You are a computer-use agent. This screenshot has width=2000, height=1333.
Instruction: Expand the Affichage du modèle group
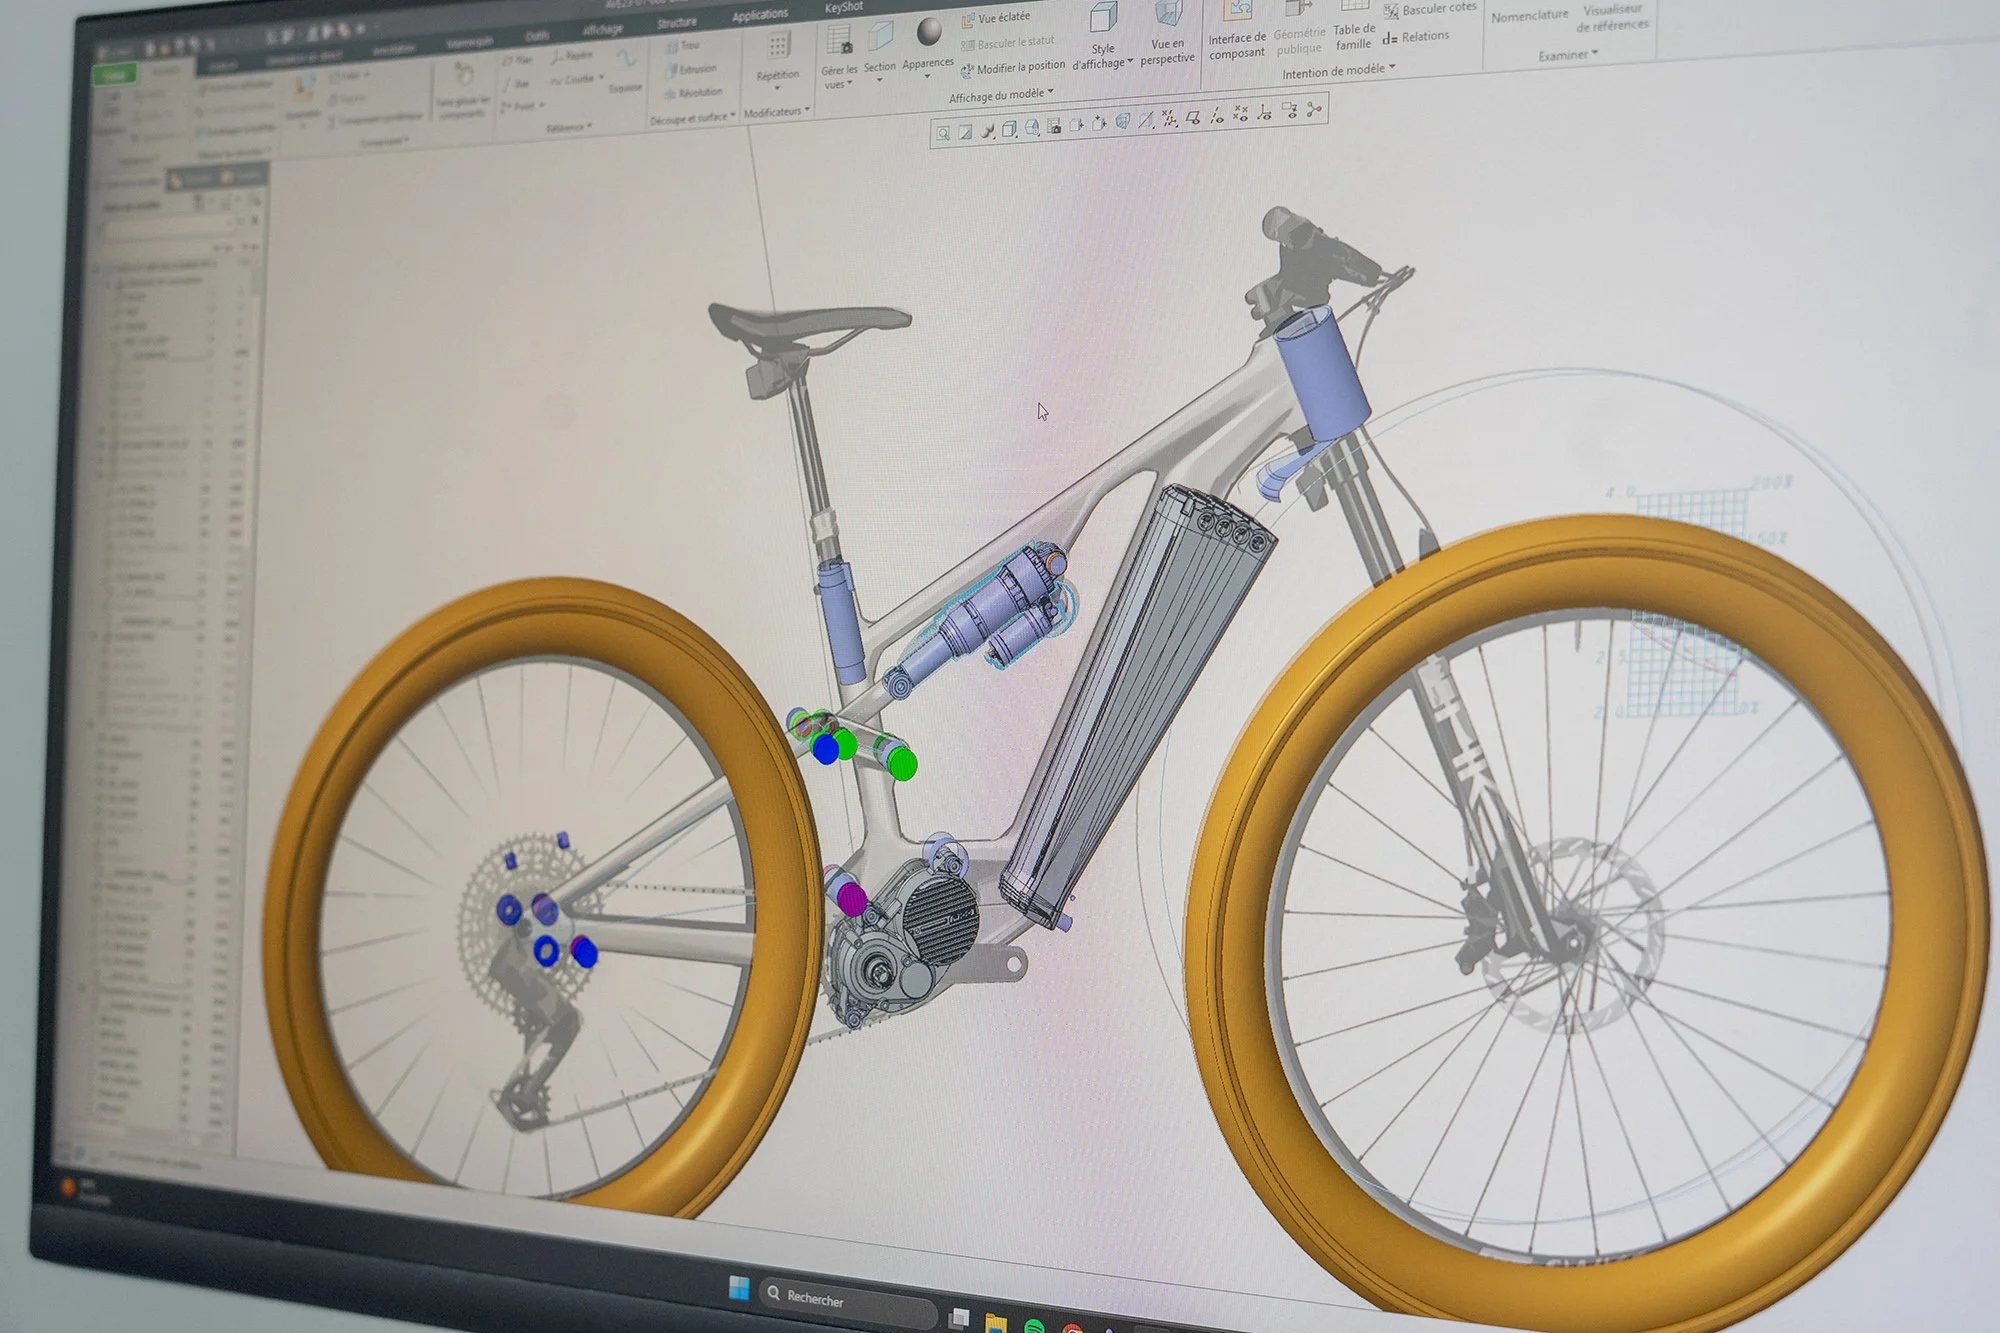(x=1000, y=96)
